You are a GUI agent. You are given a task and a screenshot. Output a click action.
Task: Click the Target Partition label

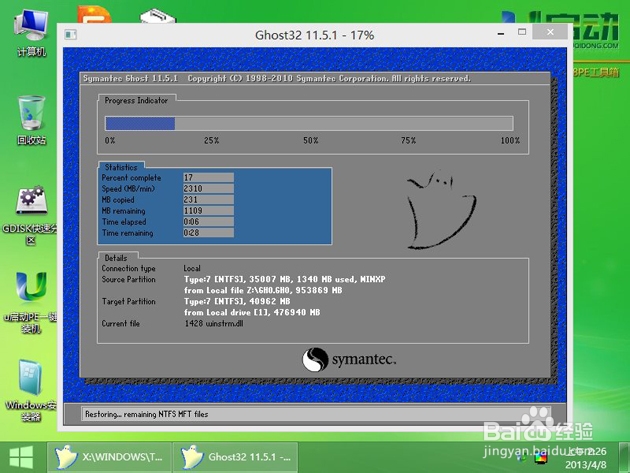click(x=129, y=301)
